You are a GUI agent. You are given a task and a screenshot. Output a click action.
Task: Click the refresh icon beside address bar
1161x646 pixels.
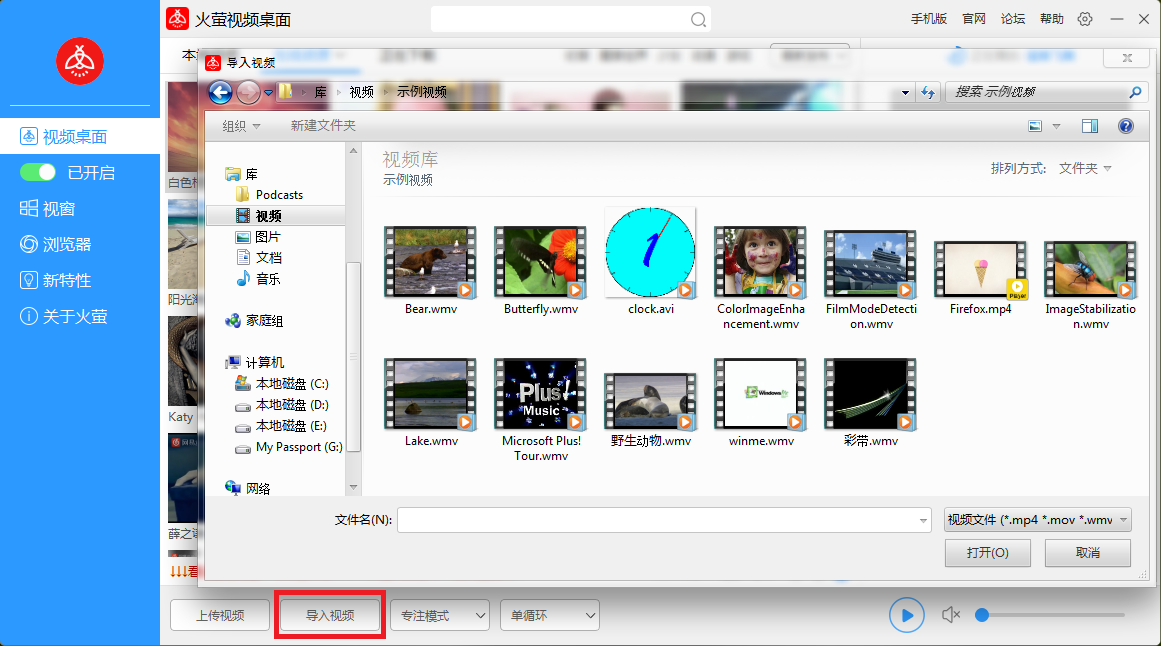[x=928, y=93]
